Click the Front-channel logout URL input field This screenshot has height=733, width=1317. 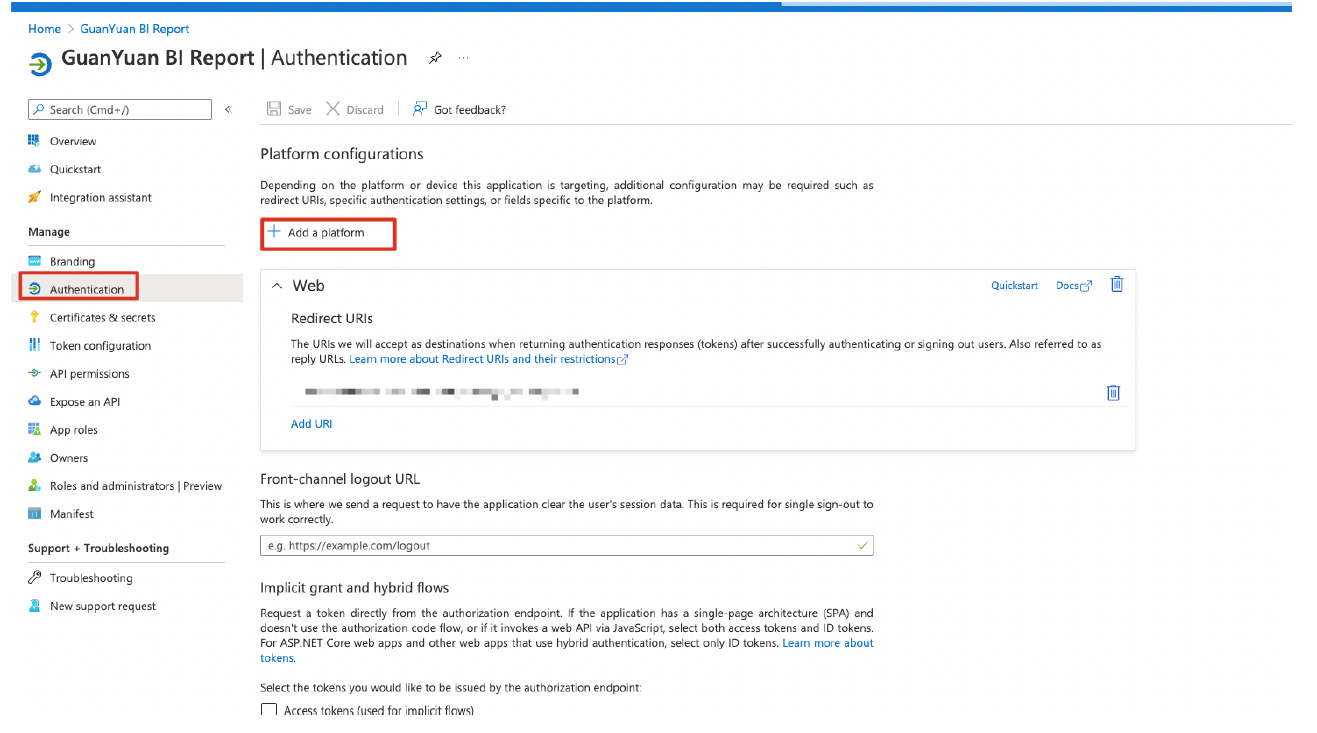pyautogui.click(x=566, y=546)
